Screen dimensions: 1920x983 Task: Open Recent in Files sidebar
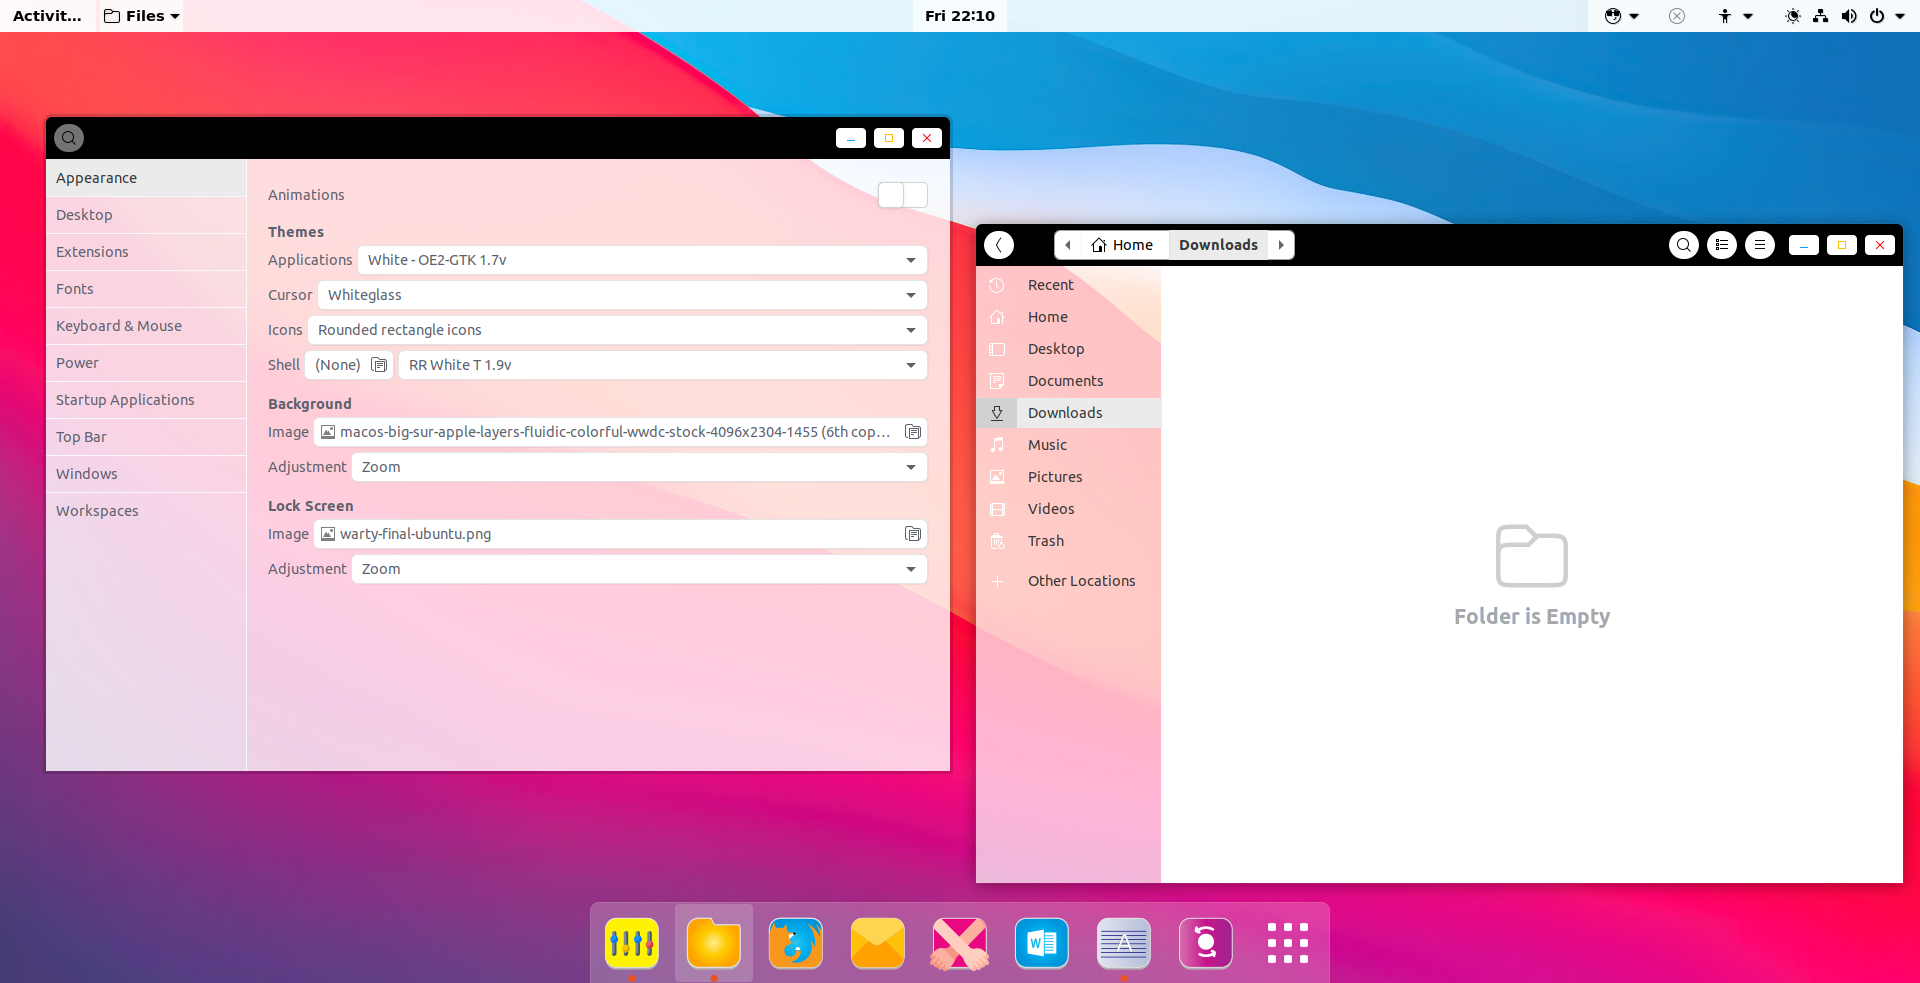[x=1068, y=285]
